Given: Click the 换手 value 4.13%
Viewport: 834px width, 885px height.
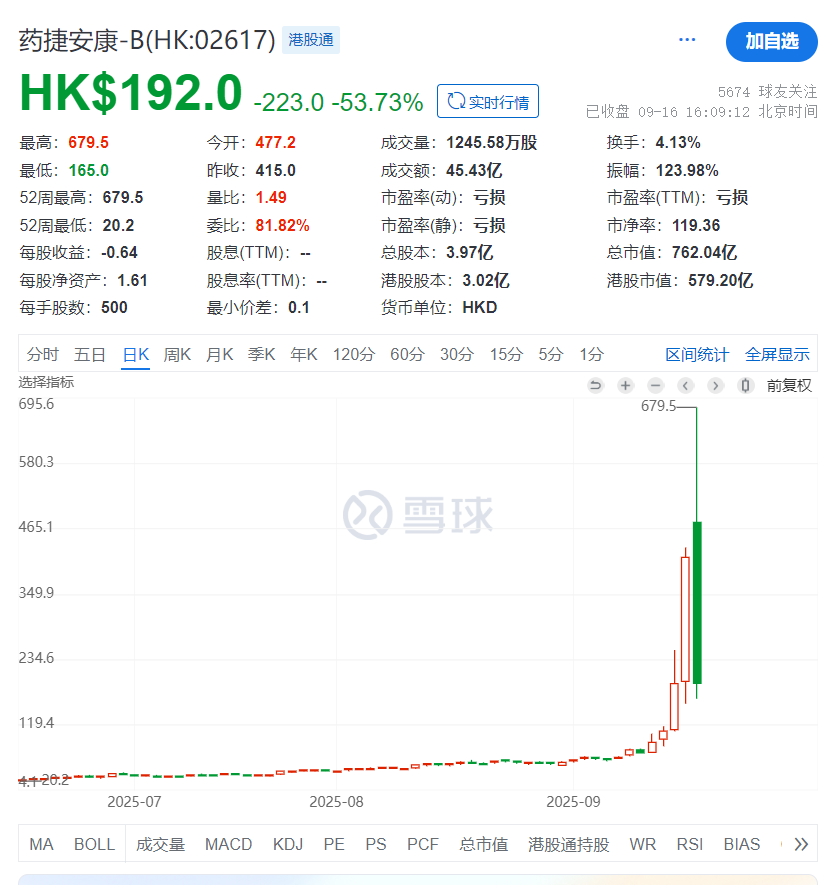Looking at the screenshot, I should click(x=678, y=143).
